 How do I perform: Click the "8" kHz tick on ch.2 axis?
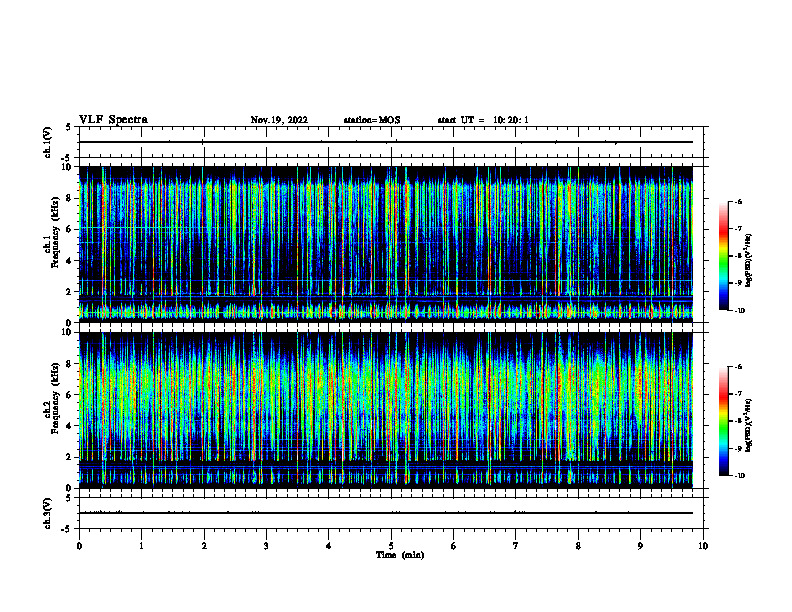[x=70, y=364]
